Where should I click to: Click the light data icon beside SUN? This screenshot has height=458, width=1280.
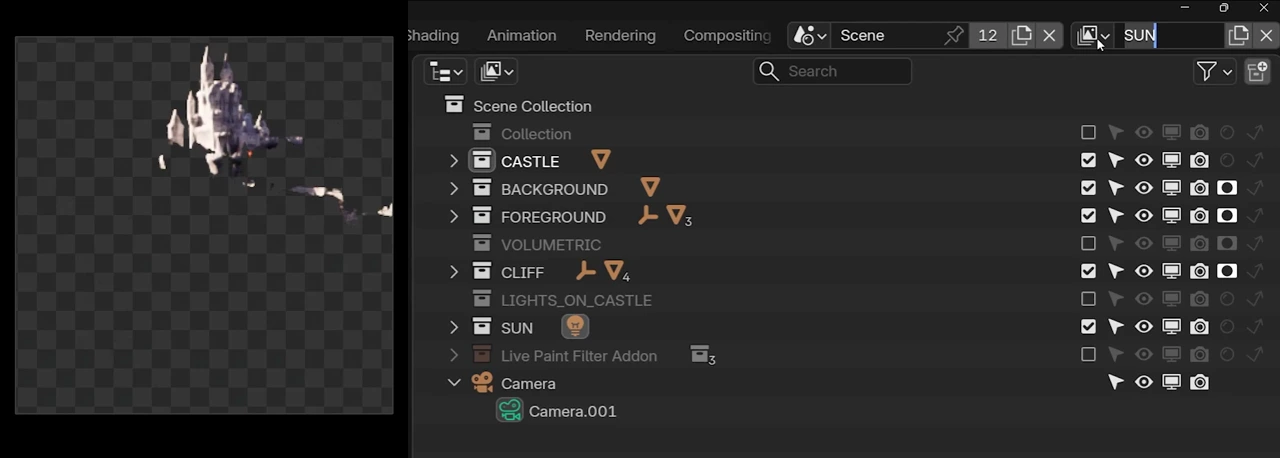575,327
